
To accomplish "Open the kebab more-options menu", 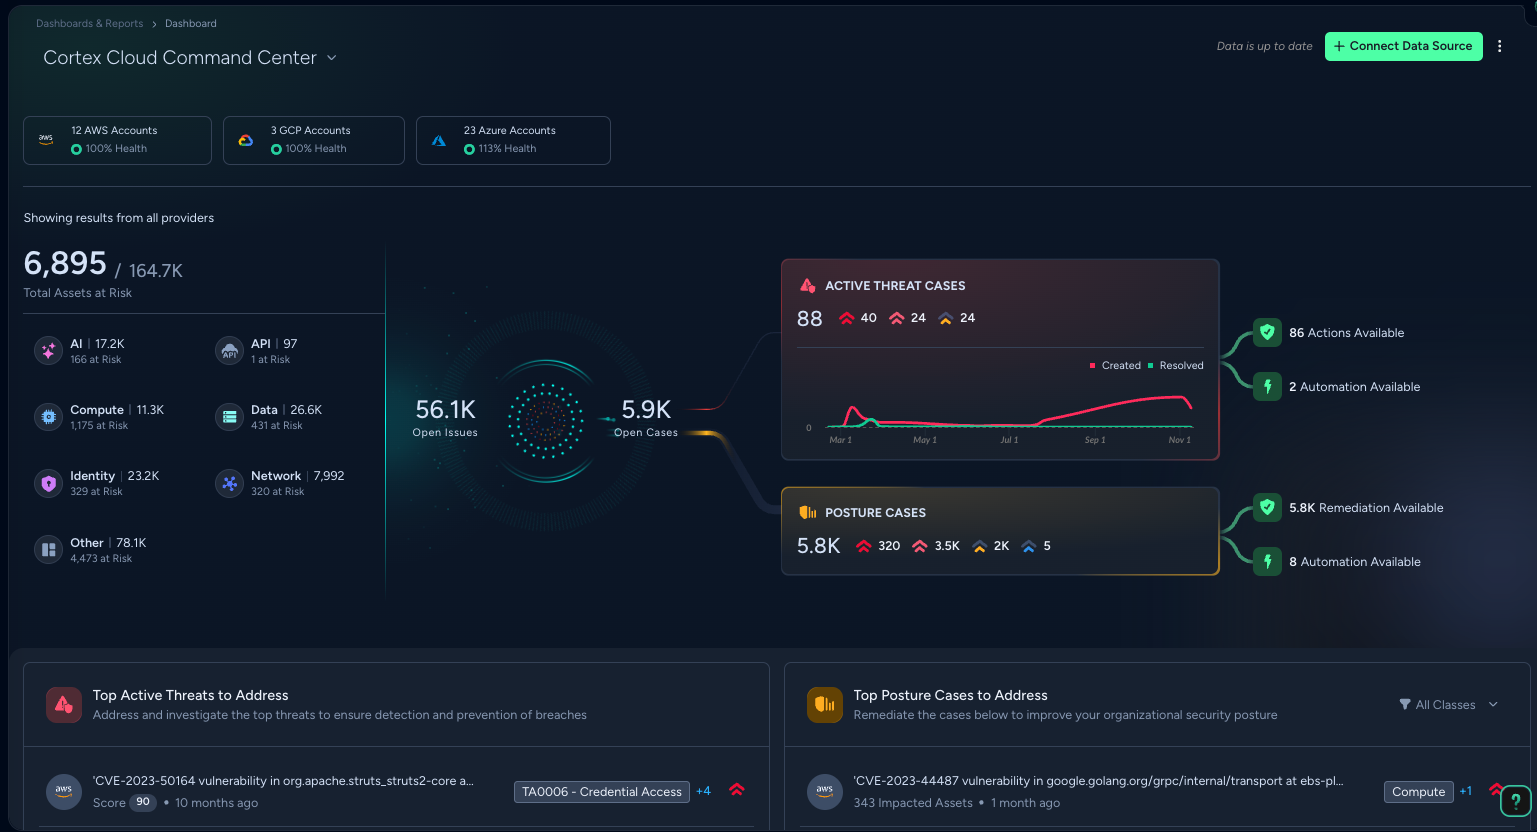I will (x=1499, y=46).
